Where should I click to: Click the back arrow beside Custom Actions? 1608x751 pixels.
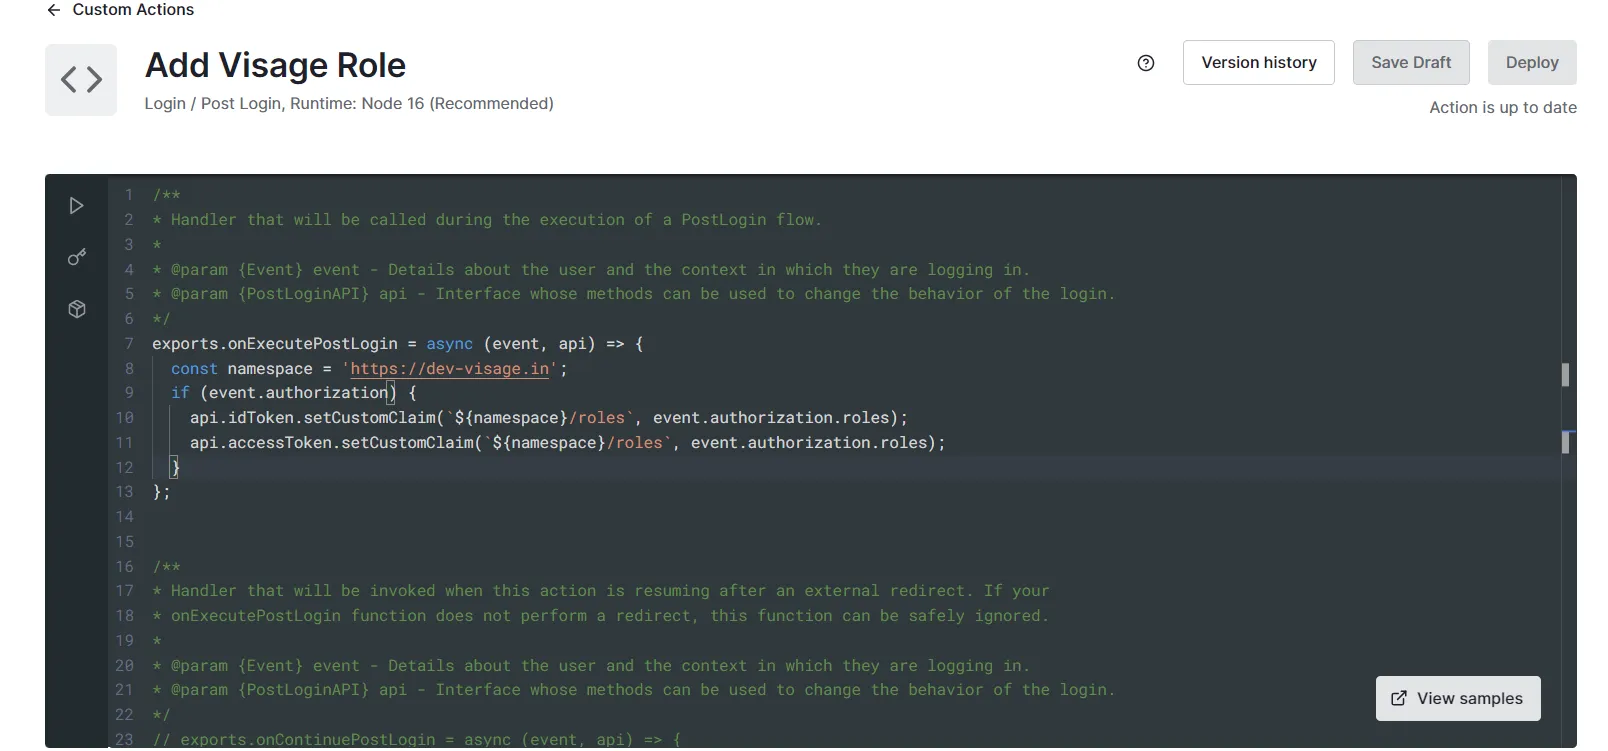(x=54, y=10)
